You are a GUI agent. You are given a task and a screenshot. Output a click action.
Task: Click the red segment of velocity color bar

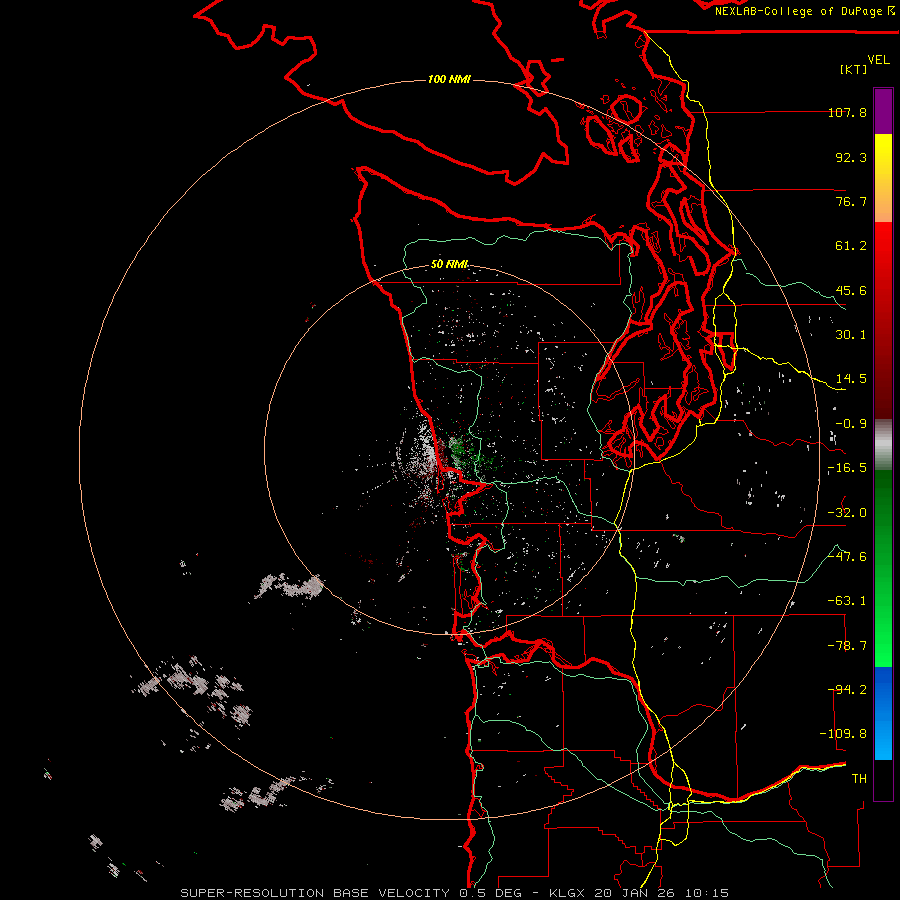[x=883, y=320]
